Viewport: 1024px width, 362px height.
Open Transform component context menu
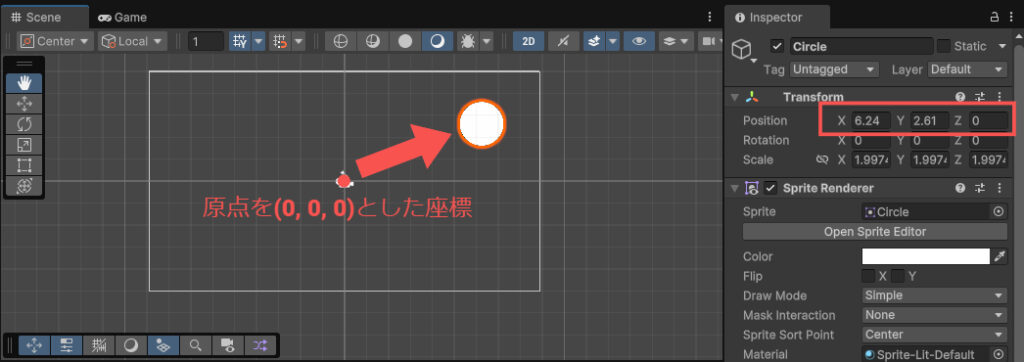click(x=999, y=97)
